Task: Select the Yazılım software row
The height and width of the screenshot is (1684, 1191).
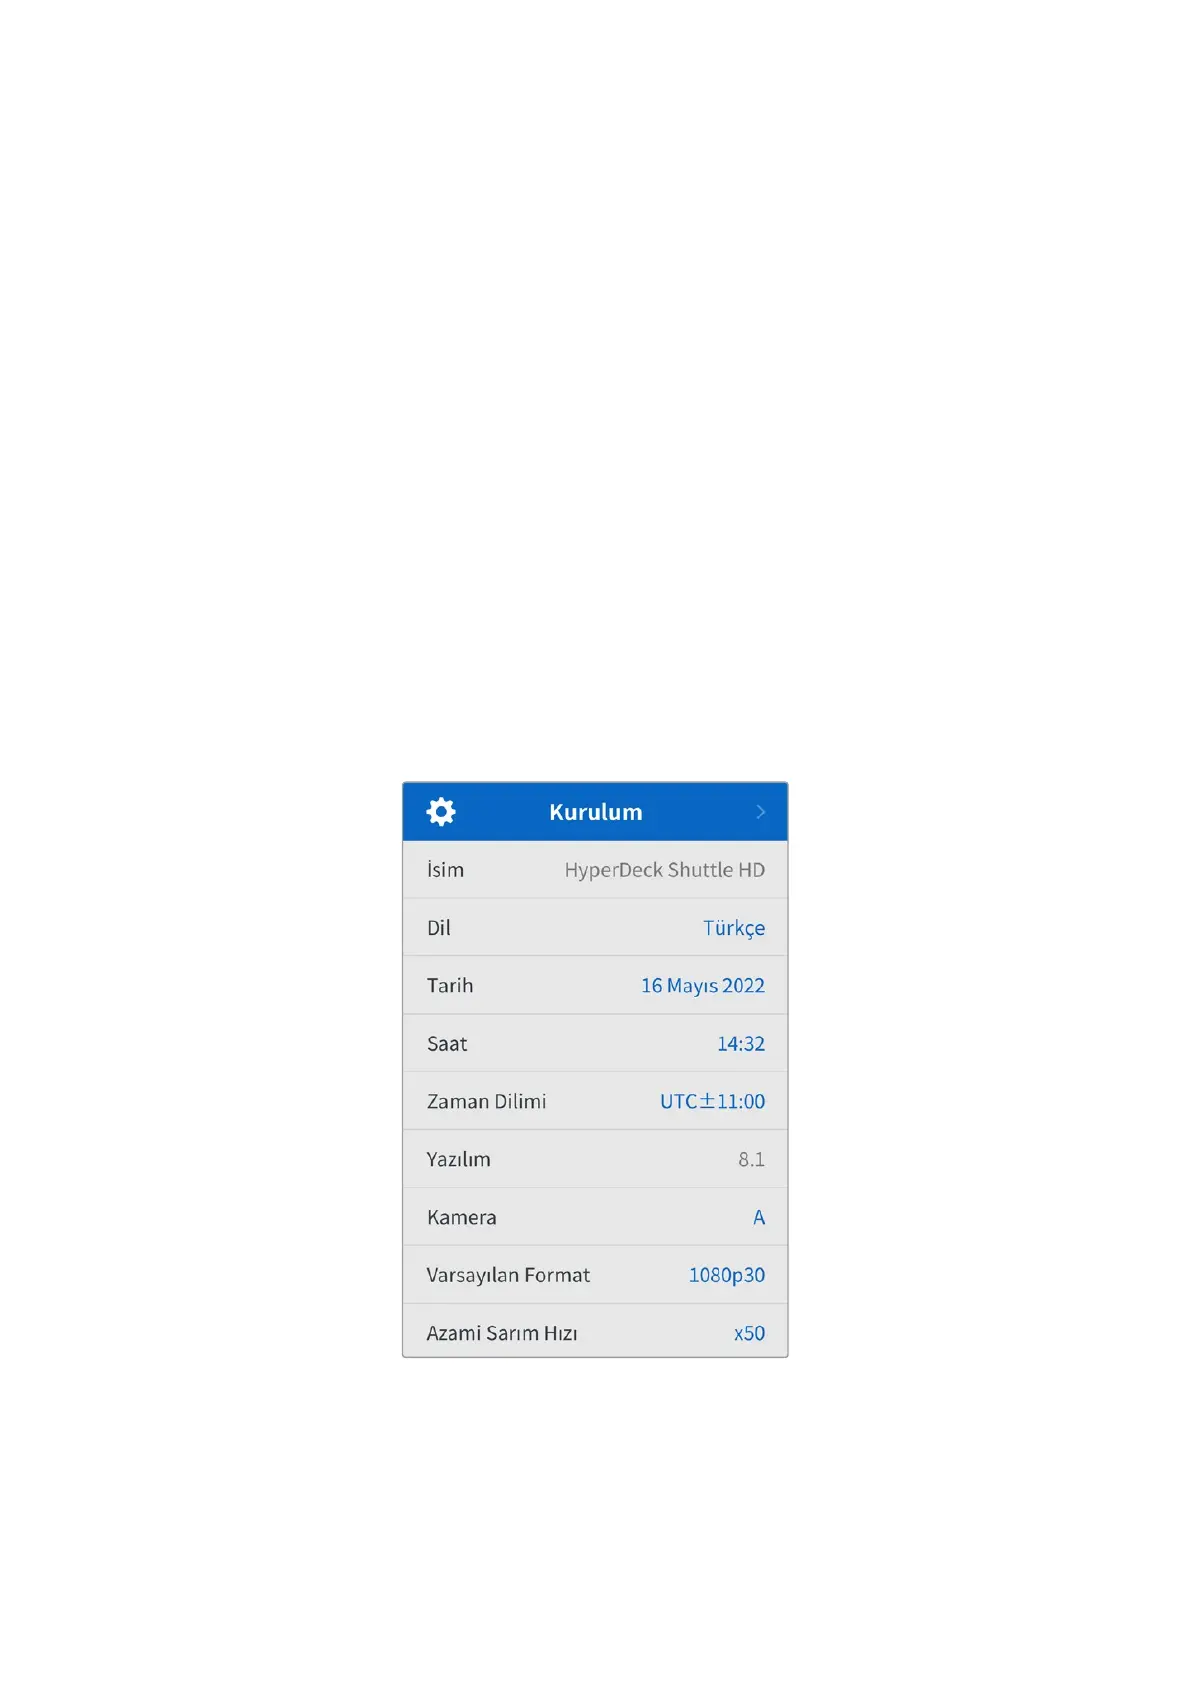Action: pyautogui.click(x=595, y=1159)
